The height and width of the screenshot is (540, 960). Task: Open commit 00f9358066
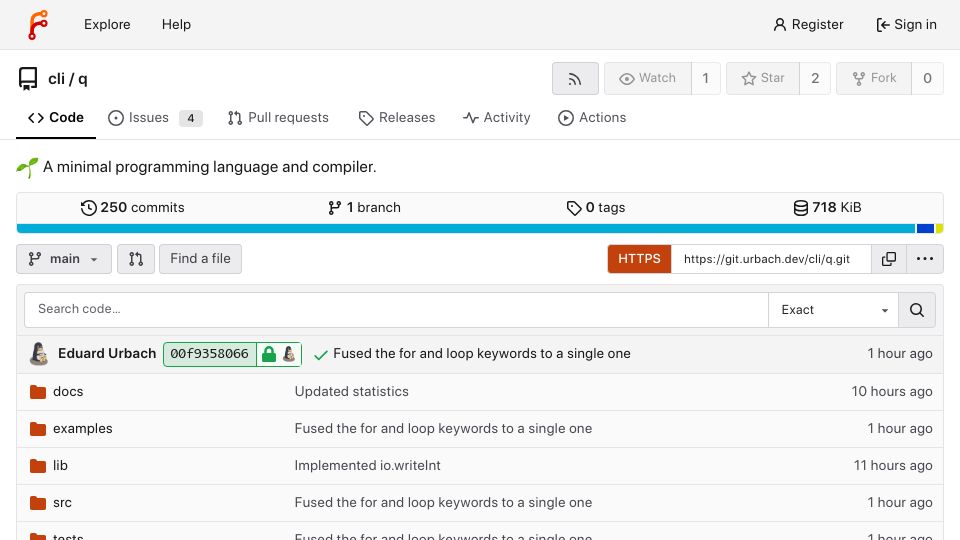pyautogui.click(x=209, y=354)
